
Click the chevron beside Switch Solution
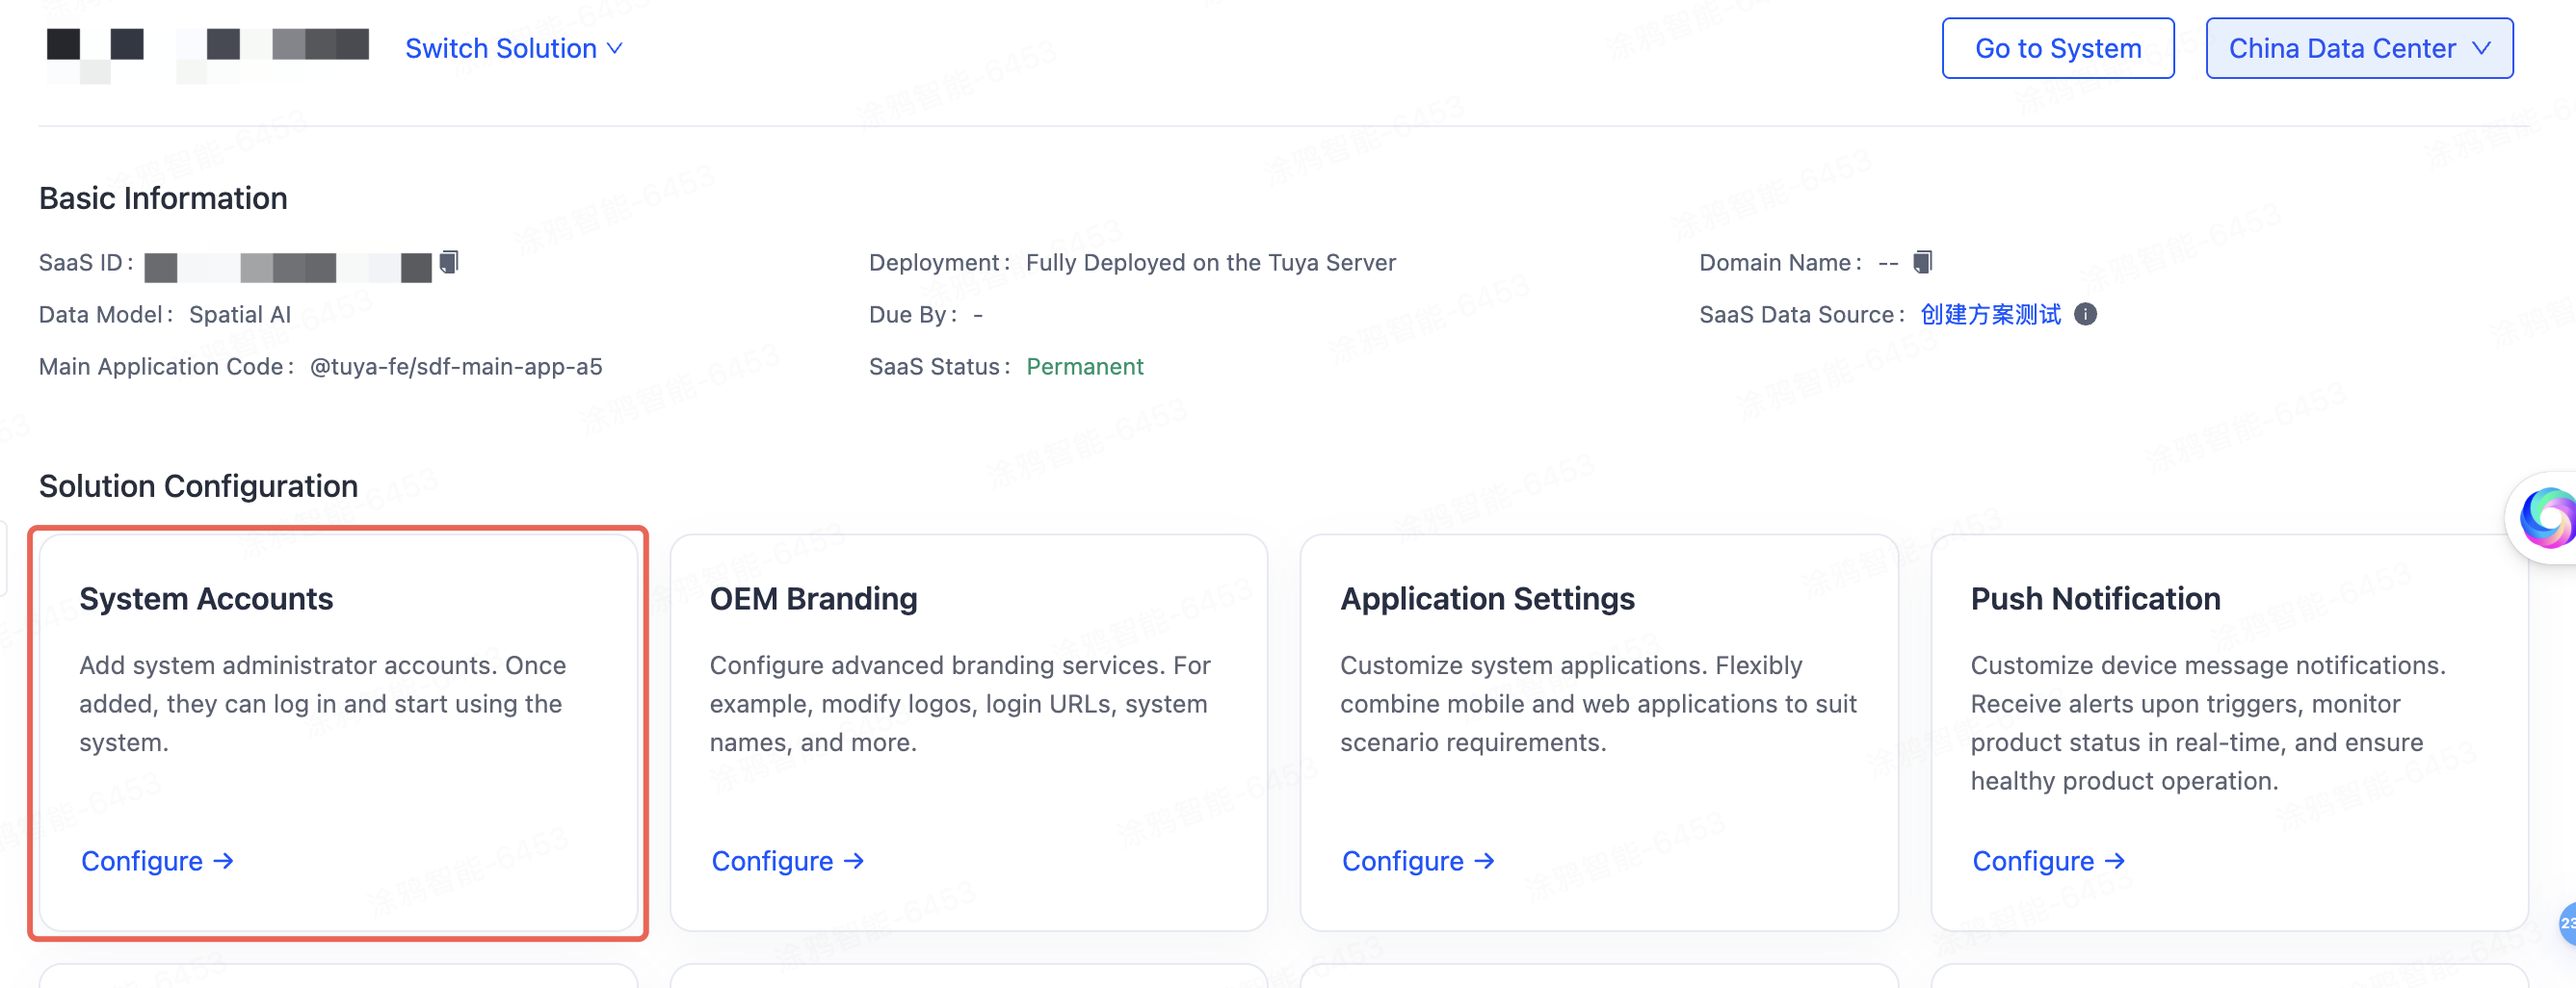coord(616,48)
